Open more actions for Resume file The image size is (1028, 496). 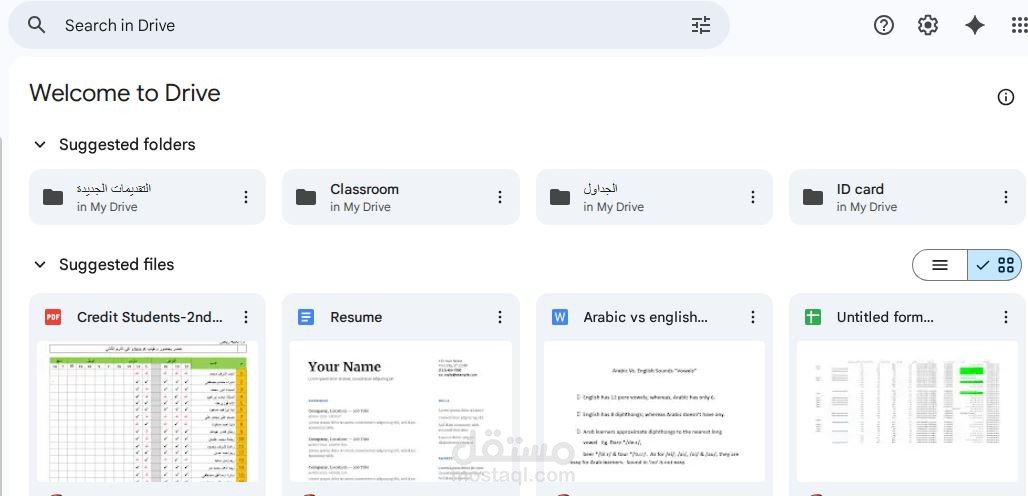click(500, 317)
